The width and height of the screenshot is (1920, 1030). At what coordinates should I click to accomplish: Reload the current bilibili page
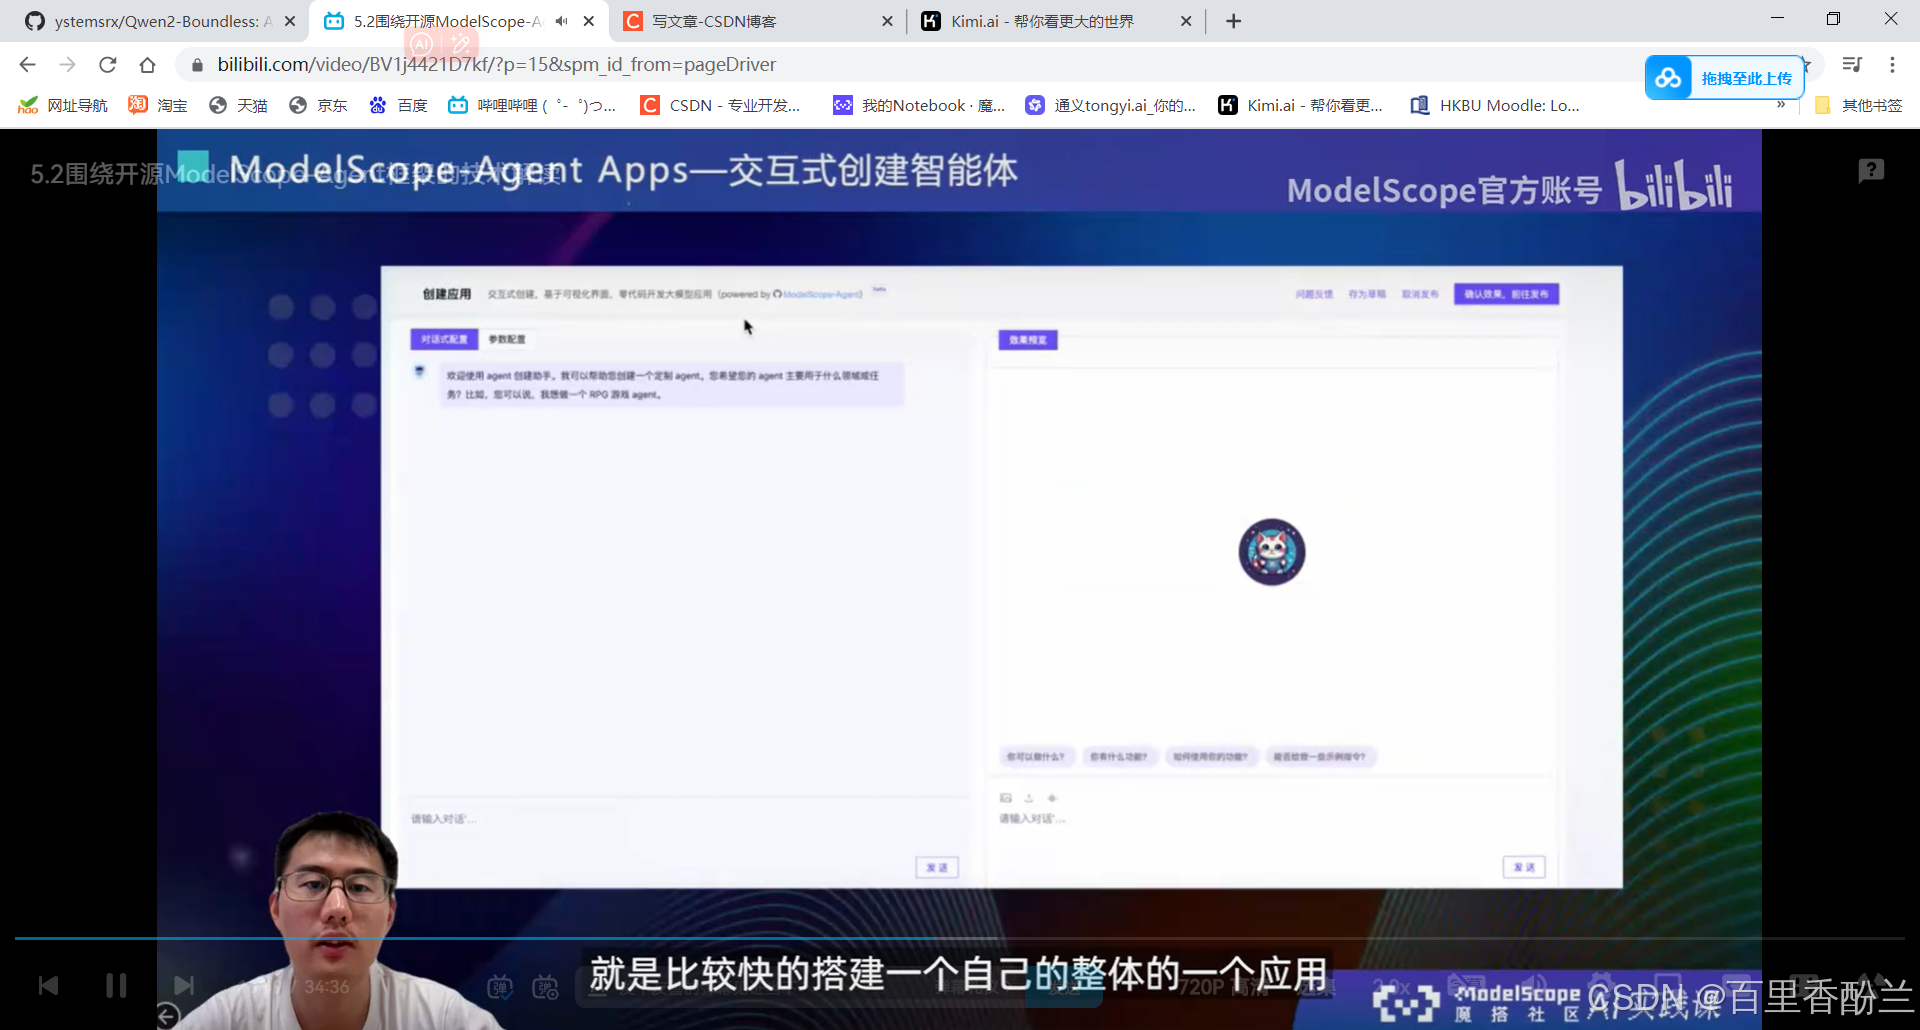tap(108, 65)
